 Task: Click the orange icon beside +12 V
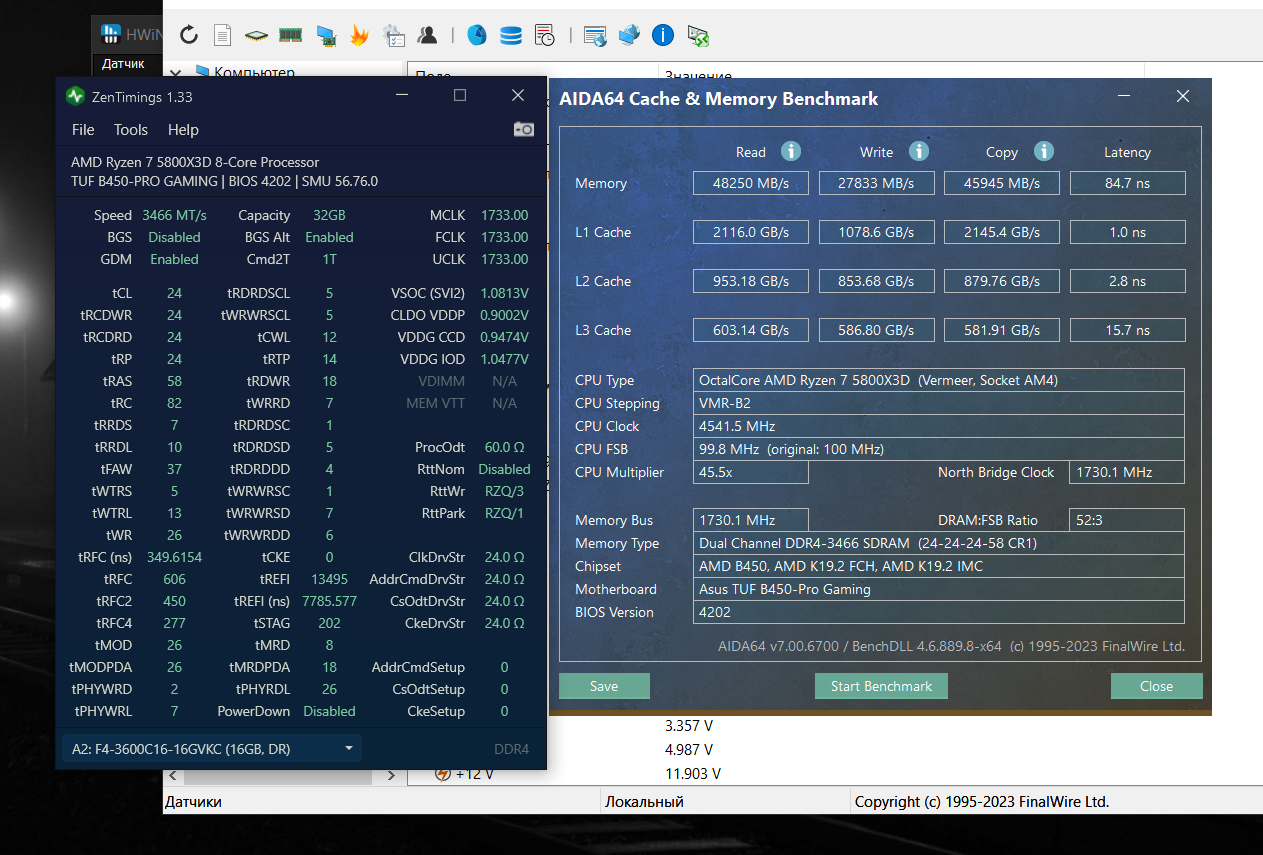(x=442, y=774)
